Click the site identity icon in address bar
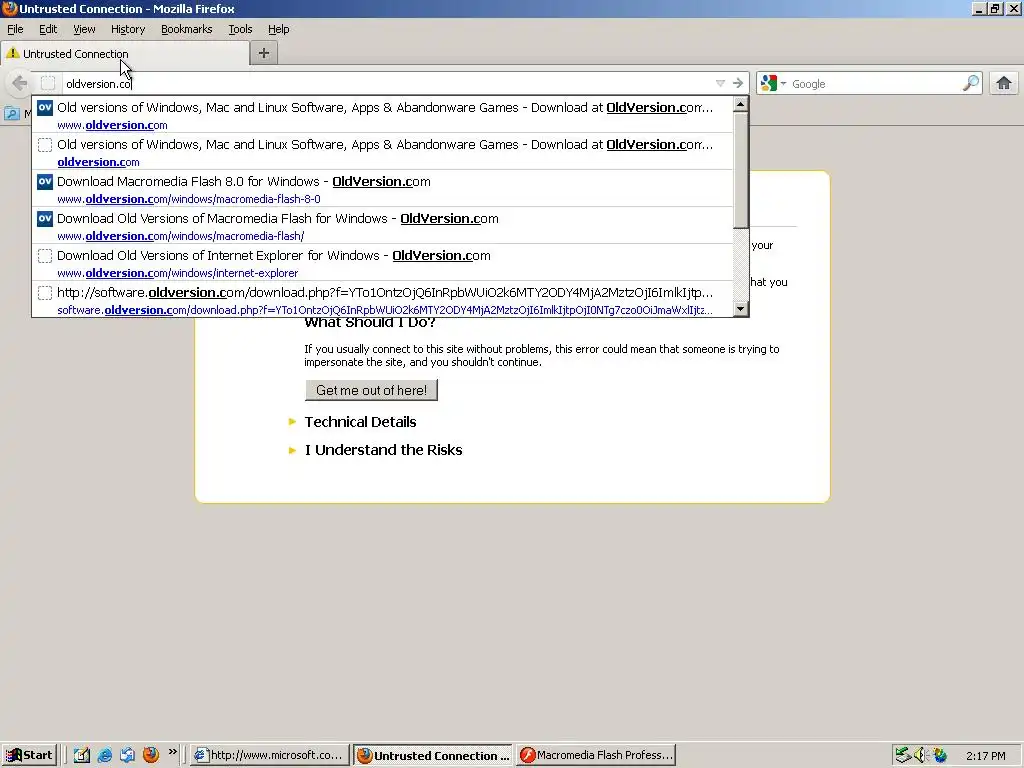Screen dimensions: 1024x768 tap(48, 83)
